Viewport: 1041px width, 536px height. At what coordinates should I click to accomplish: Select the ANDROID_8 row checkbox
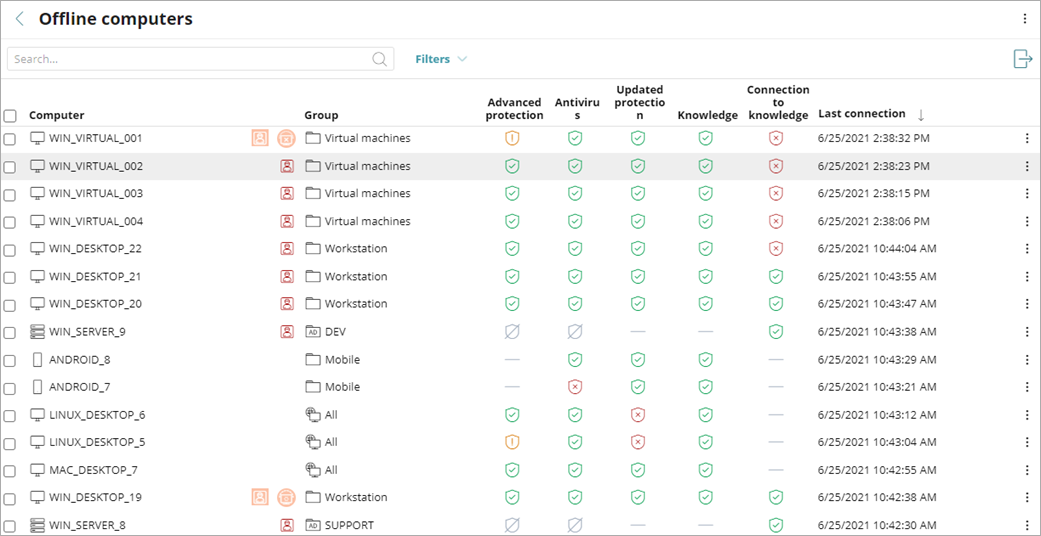coord(10,360)
